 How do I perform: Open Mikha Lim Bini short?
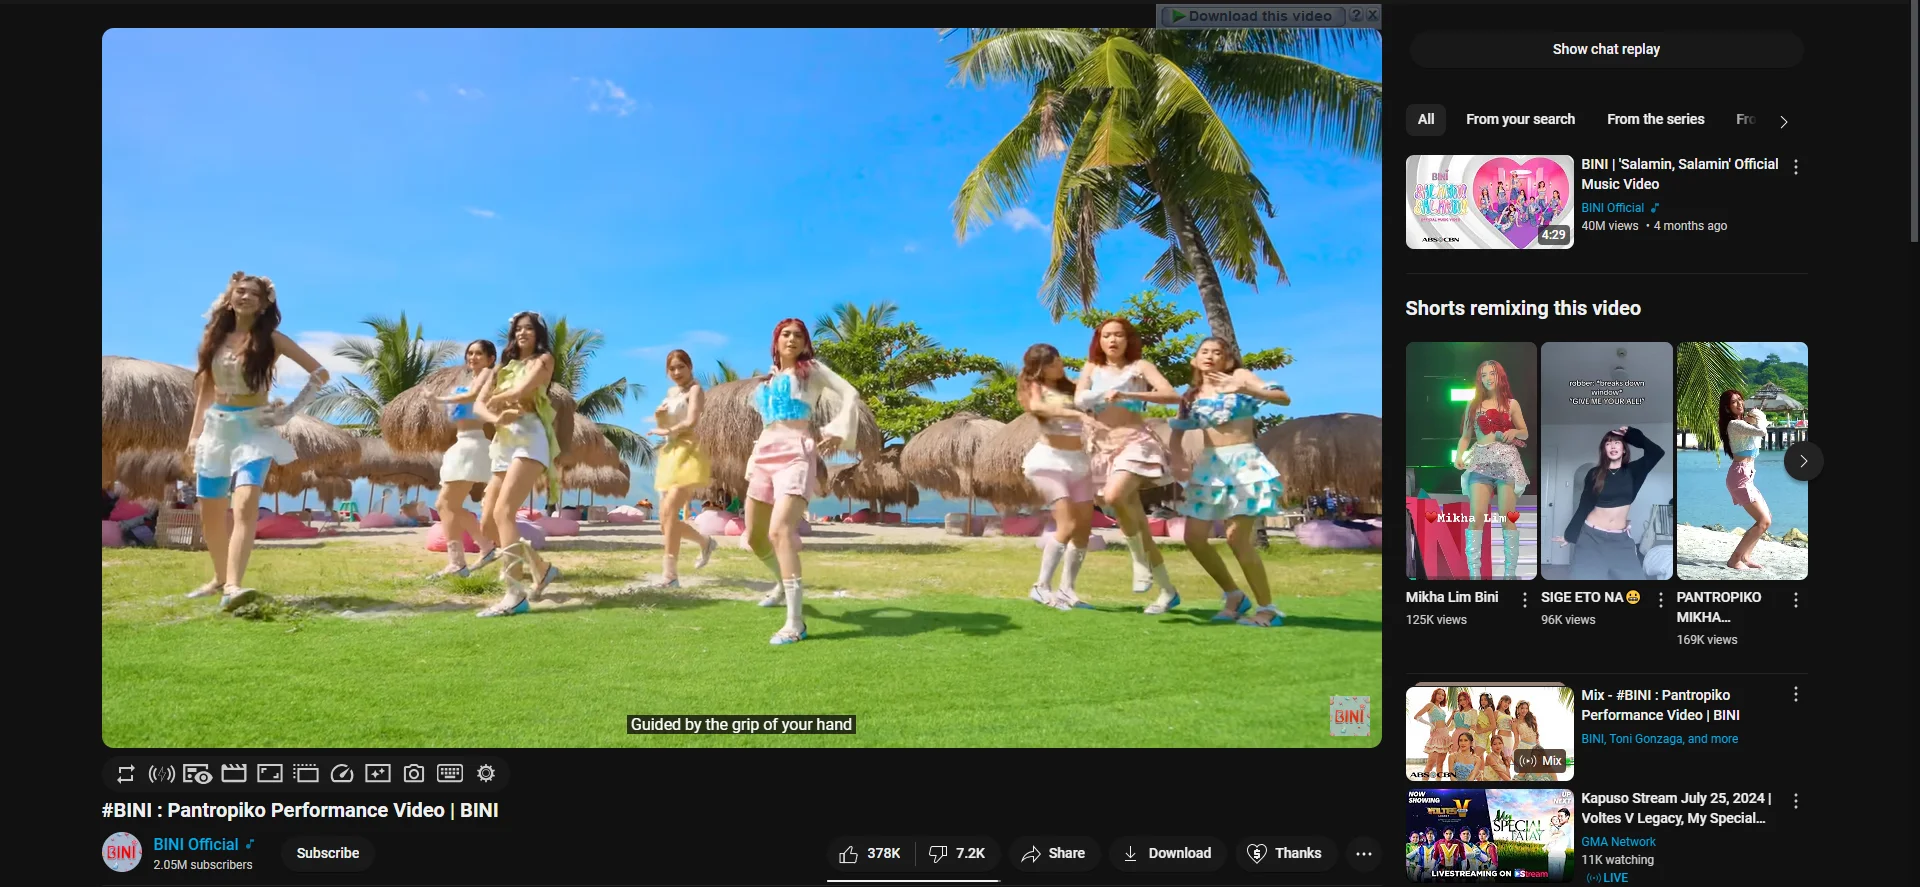click(1471, 461)
